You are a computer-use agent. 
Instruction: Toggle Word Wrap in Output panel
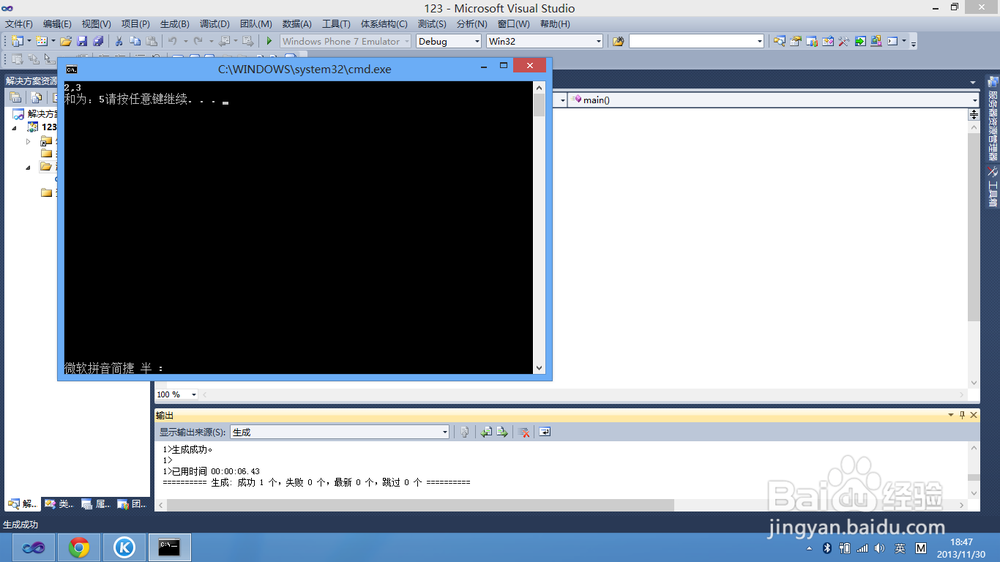(x=545, y=433)
